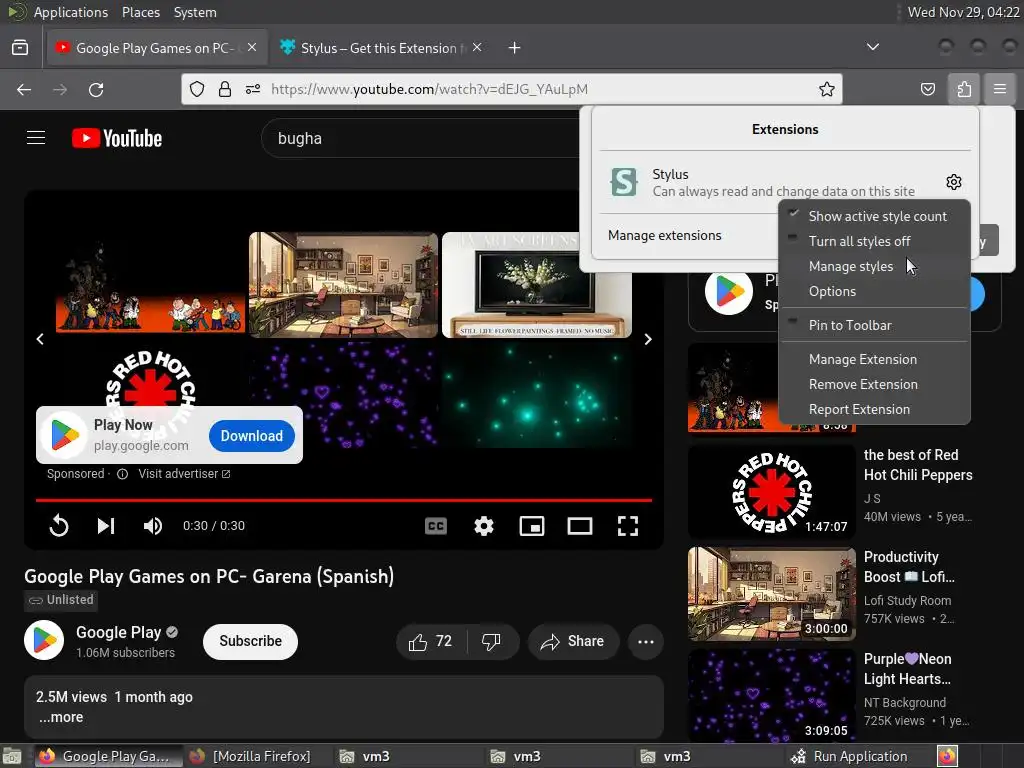The height and width of the screenshot is (768, 1024).
Task: Click the Download ad button
Action: point(251,436)
